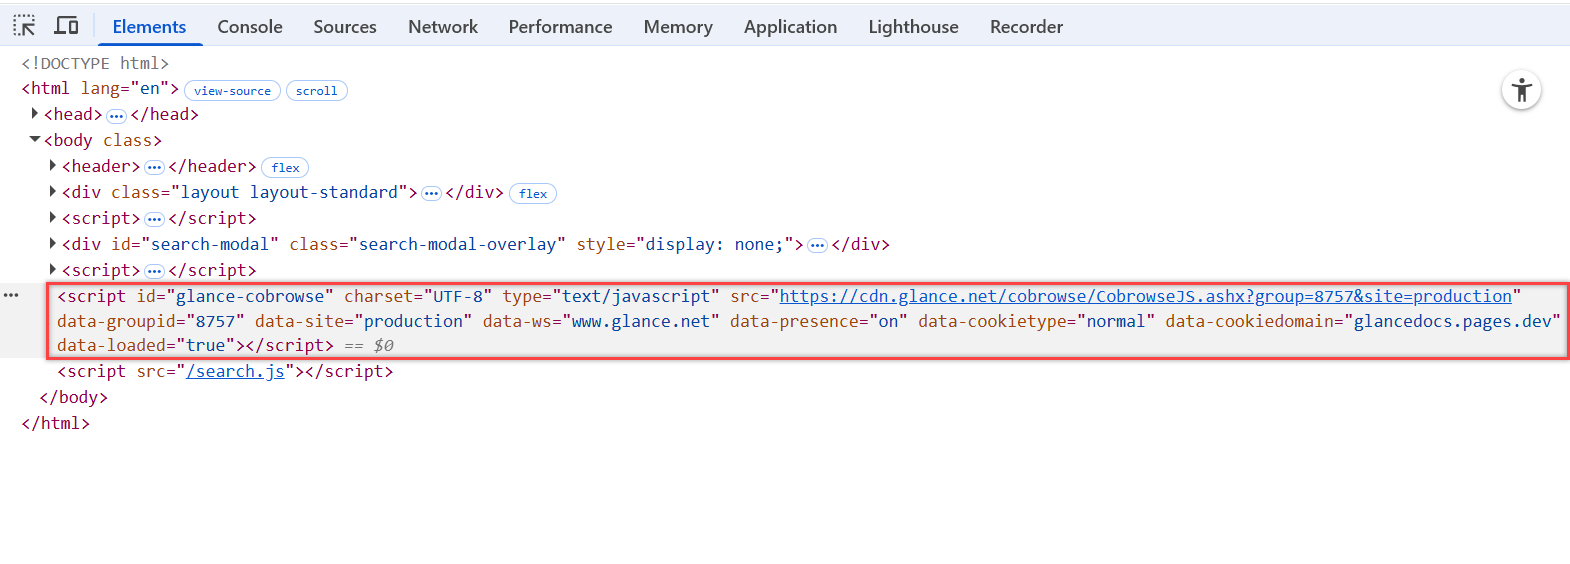Toggle flex badge on layout-standard div

pos(533,194)
